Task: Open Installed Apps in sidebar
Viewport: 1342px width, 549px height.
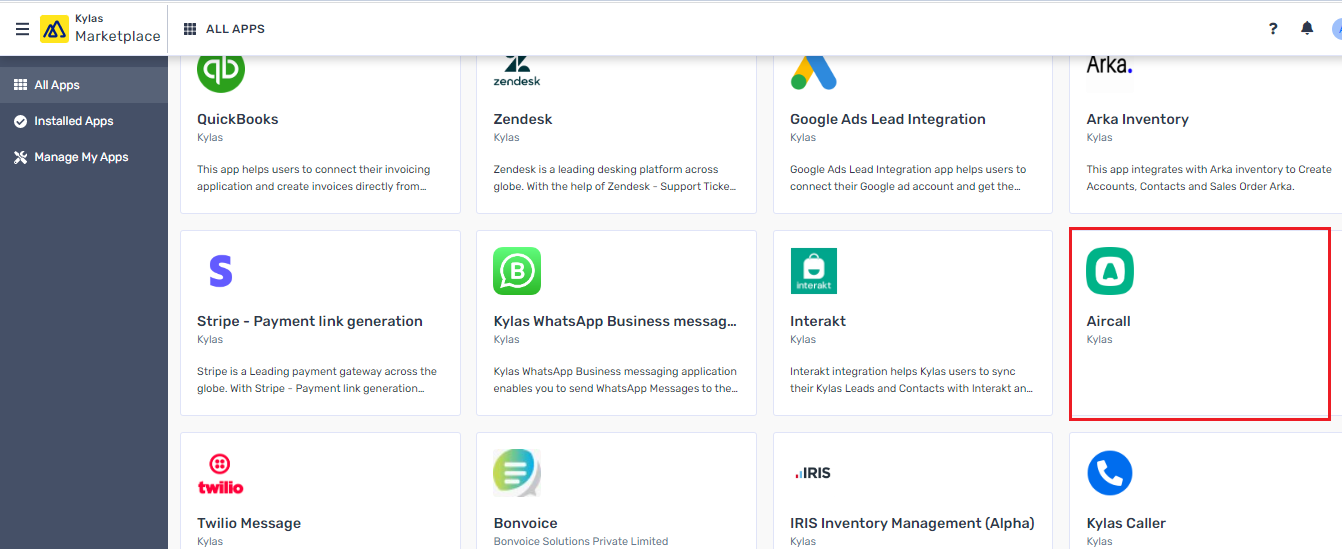Action: [x=84, y=121]
